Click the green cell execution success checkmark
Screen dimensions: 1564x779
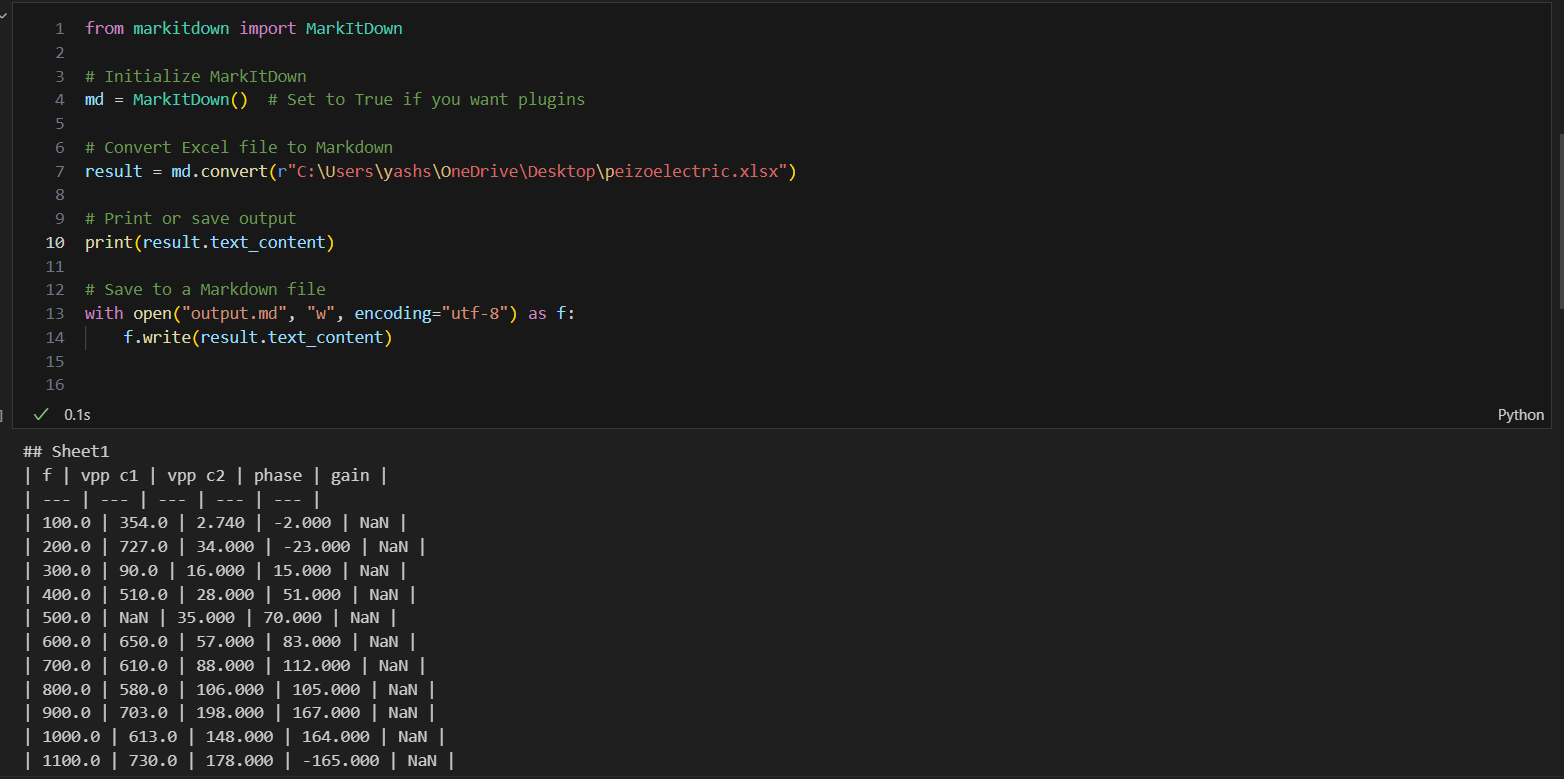(x=41, y=414)
